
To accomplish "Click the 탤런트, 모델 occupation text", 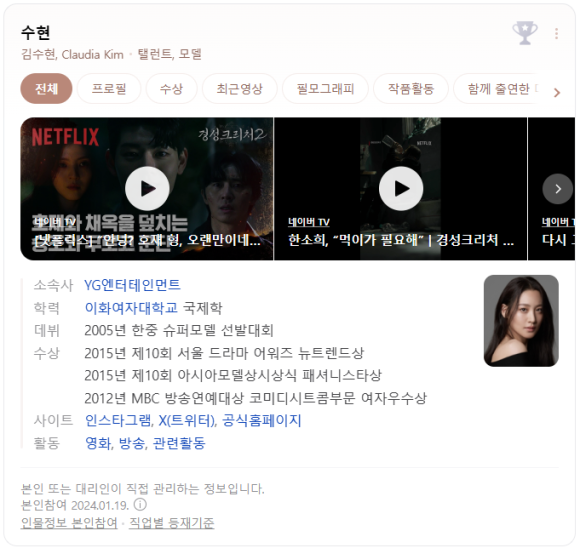I will (x=169, y=54).
